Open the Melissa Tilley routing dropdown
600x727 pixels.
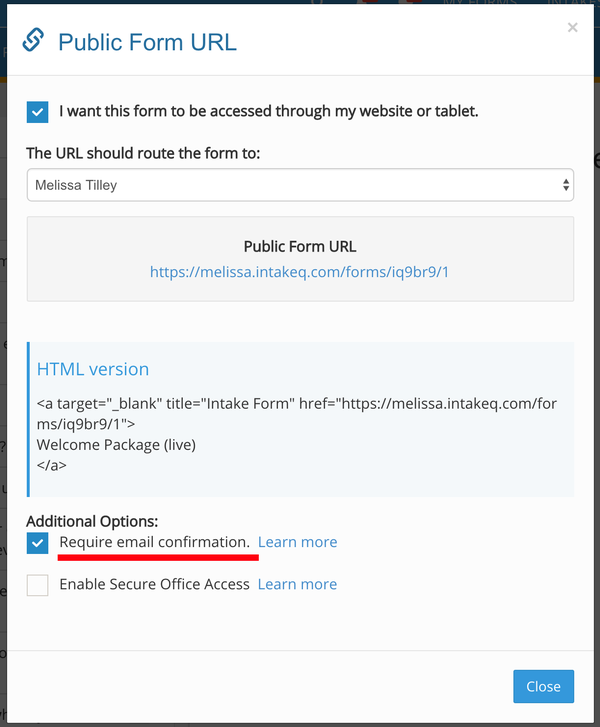tap(300, 185)
